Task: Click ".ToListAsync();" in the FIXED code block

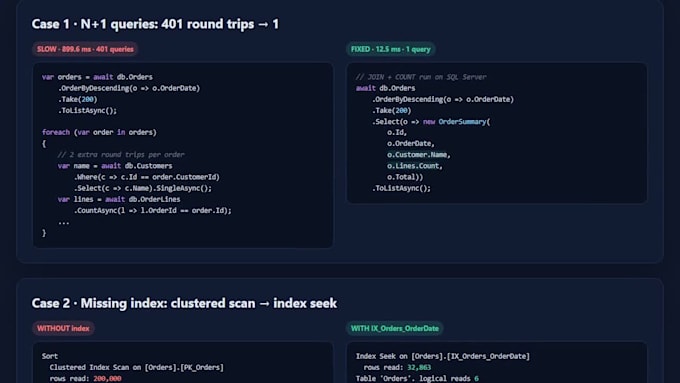Action: (401, 188)
